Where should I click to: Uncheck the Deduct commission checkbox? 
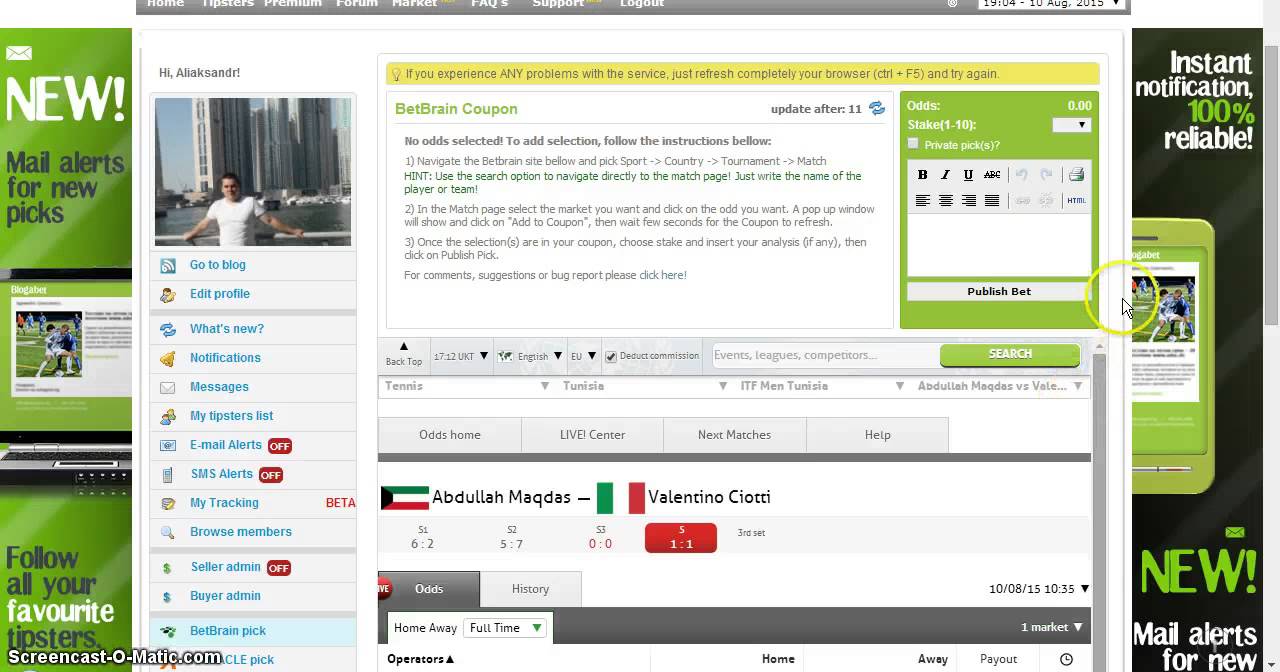(610, 357)
